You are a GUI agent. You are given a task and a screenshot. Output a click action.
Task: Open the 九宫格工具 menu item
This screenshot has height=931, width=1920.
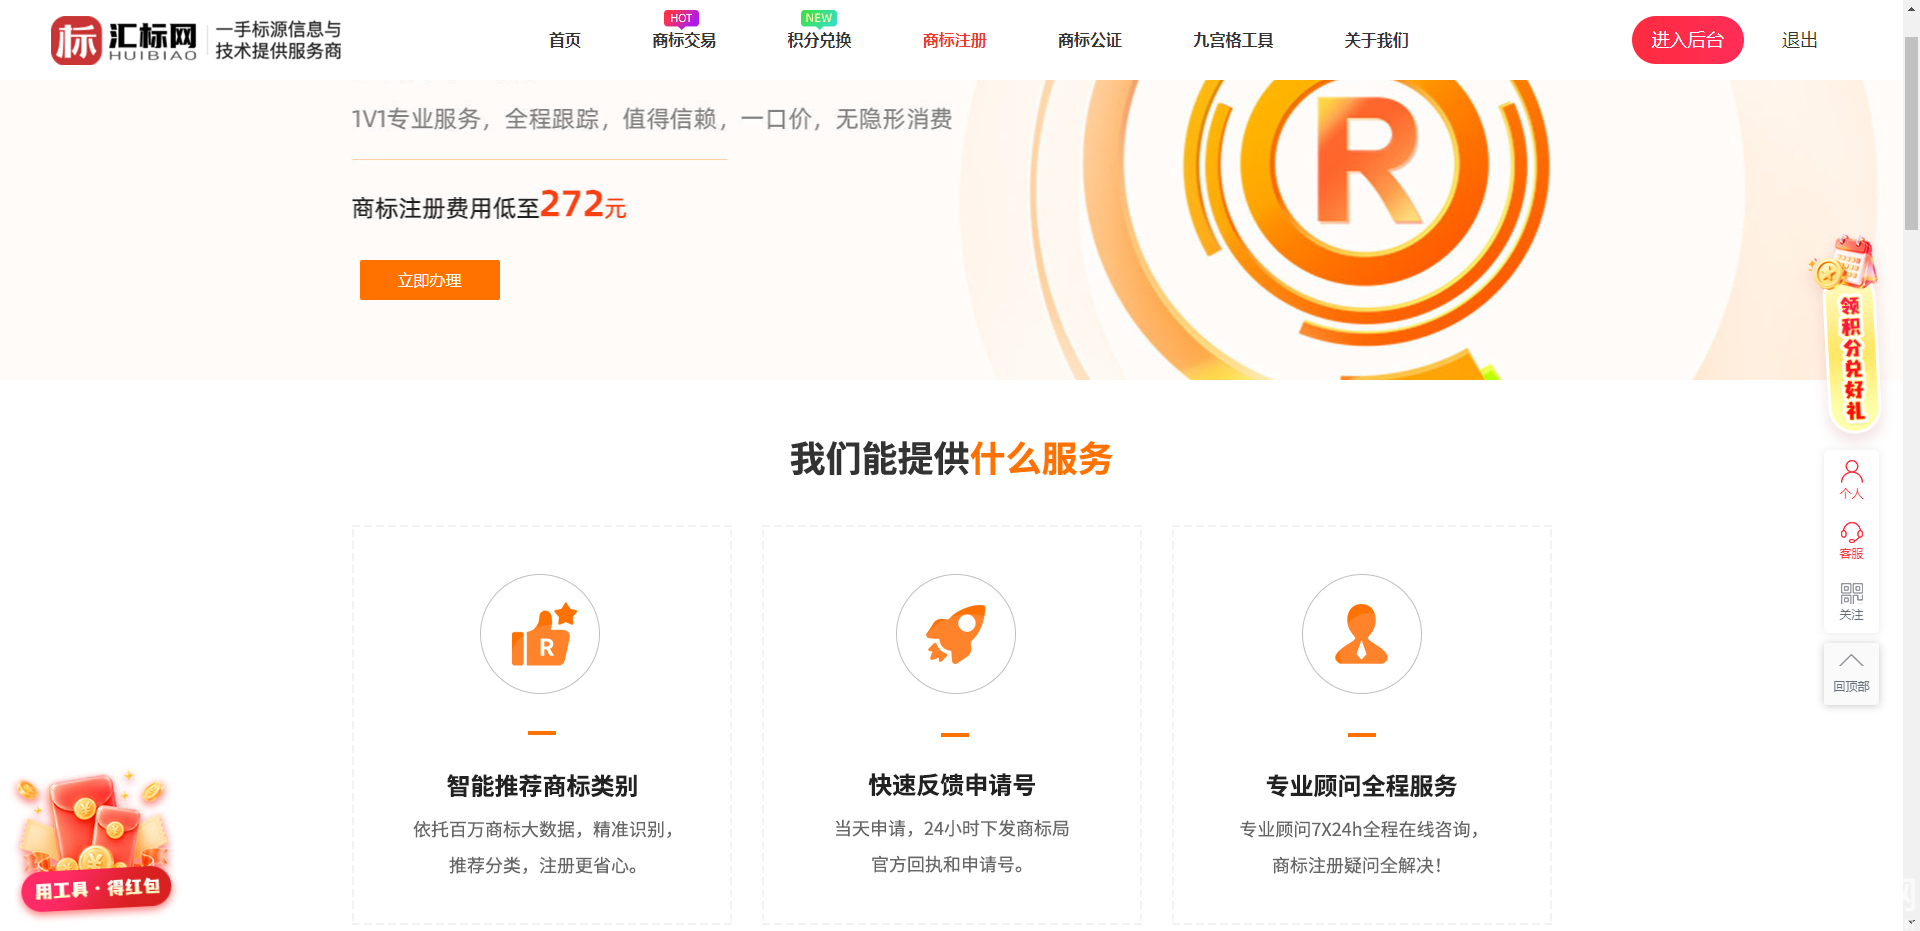point(1233,40)
